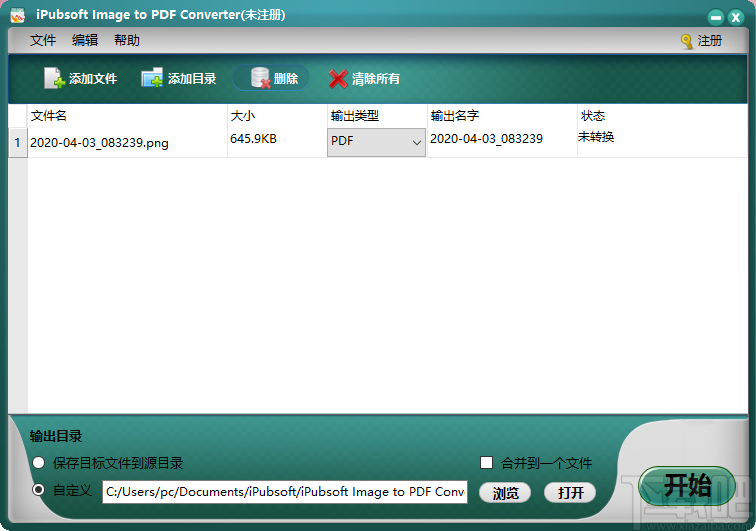Screen dimensions: 756x531
Task: Minimize the converter window
Action: click(716, 17)
